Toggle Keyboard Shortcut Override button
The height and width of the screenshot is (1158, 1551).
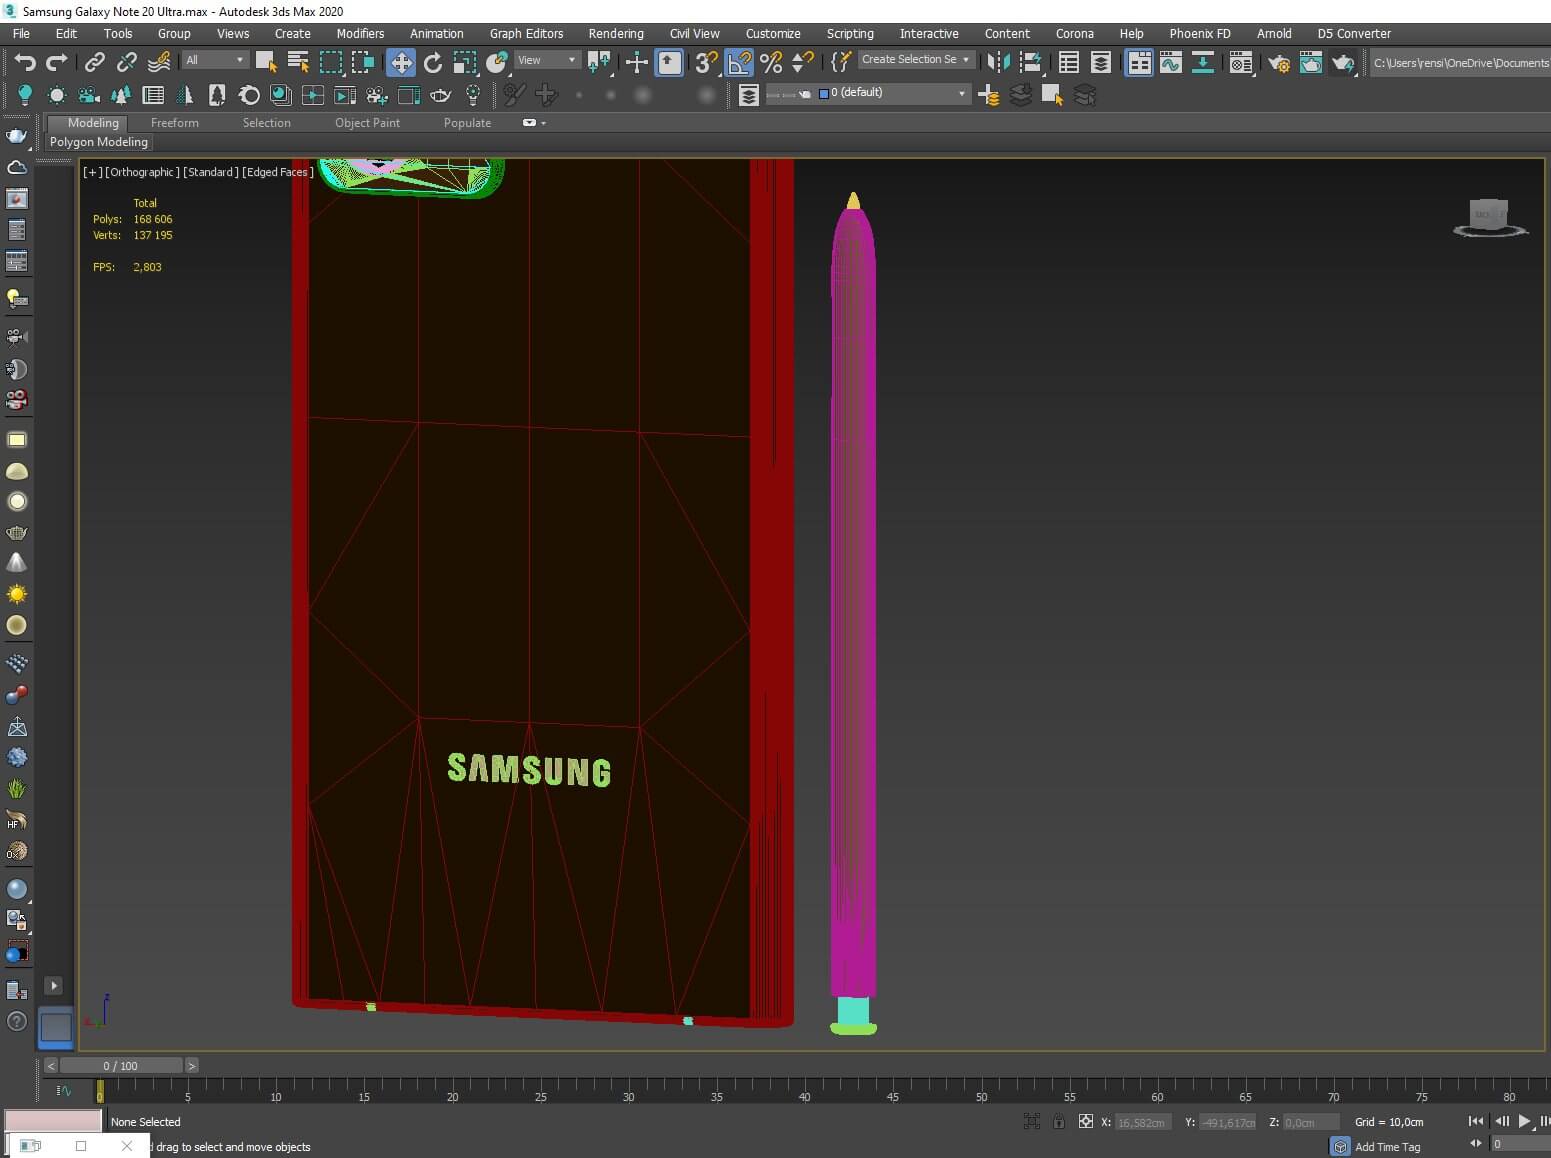coord(669,63)
